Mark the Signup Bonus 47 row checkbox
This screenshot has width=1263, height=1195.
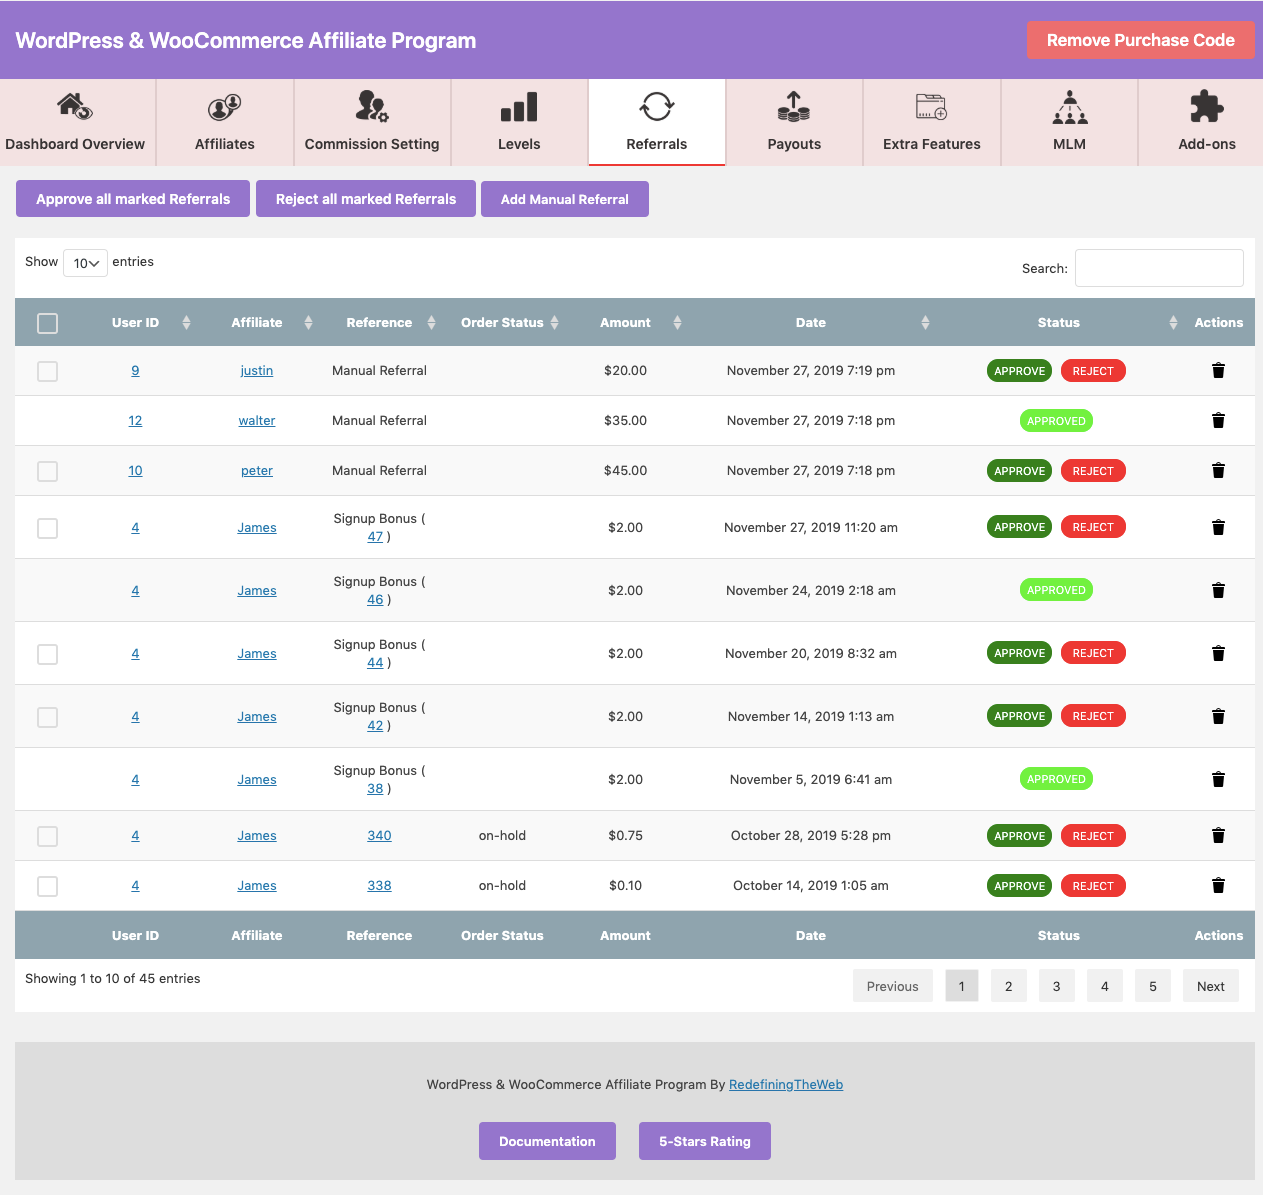(x=47, y=528)
